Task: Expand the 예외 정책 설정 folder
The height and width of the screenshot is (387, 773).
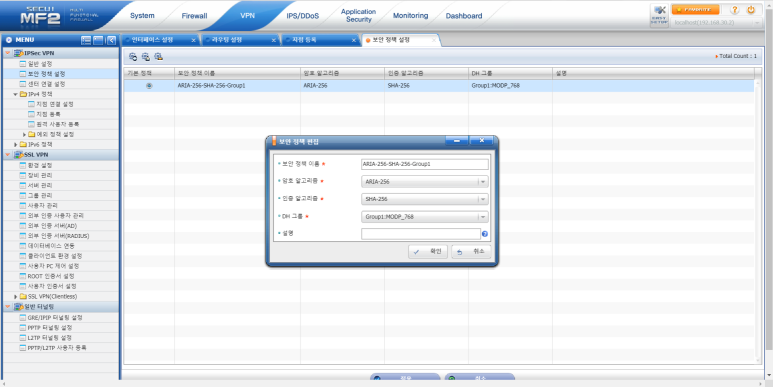Action: (x=25, y=135)
